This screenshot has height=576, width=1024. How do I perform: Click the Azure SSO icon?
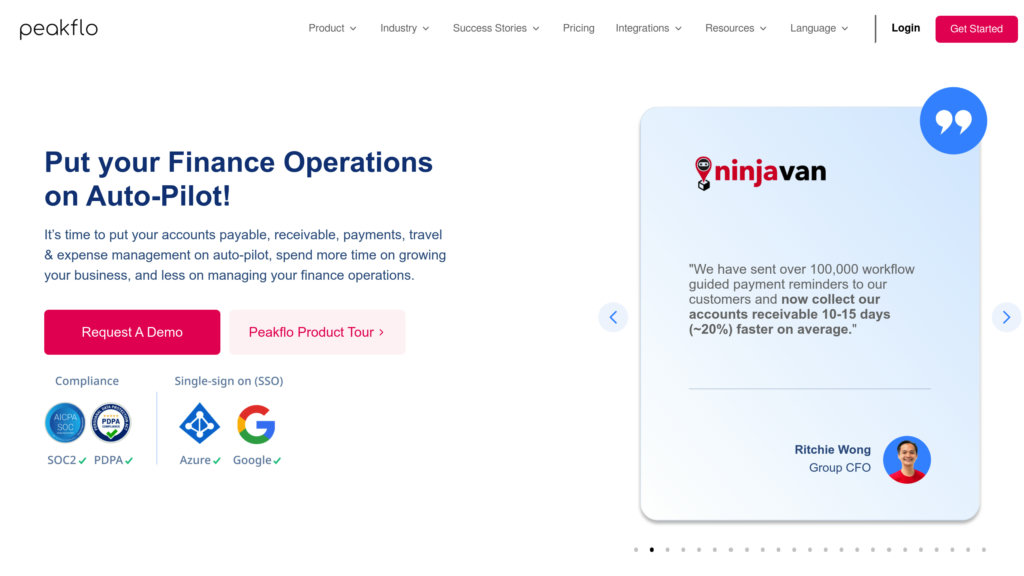coord(200,424)
